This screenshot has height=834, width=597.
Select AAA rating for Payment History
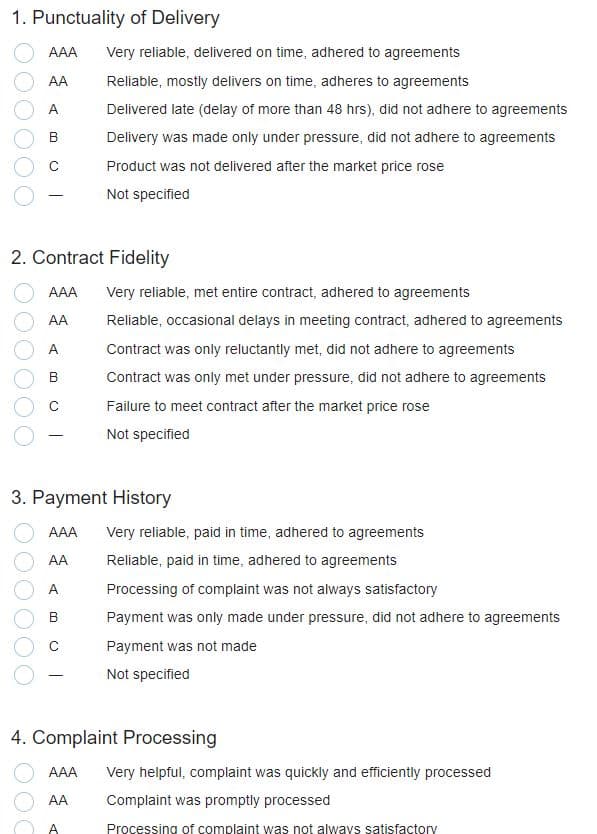click(x=24, y=532)
